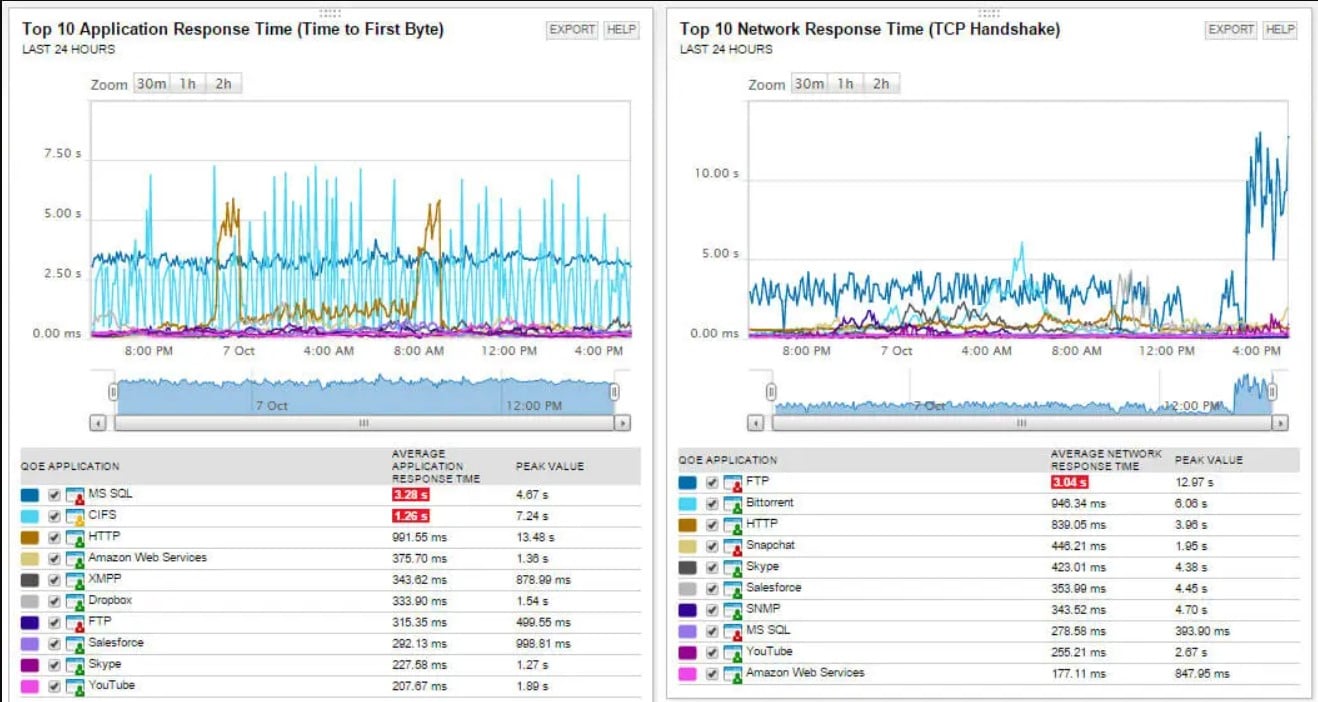Uncheck the Snapchat series checkbox
Screen dimensions: 1318x702
coord(712,546)
